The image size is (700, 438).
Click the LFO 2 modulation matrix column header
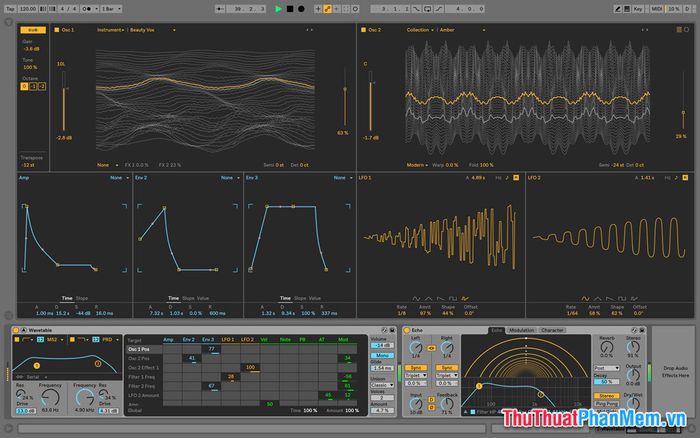(x=247, y=340)
